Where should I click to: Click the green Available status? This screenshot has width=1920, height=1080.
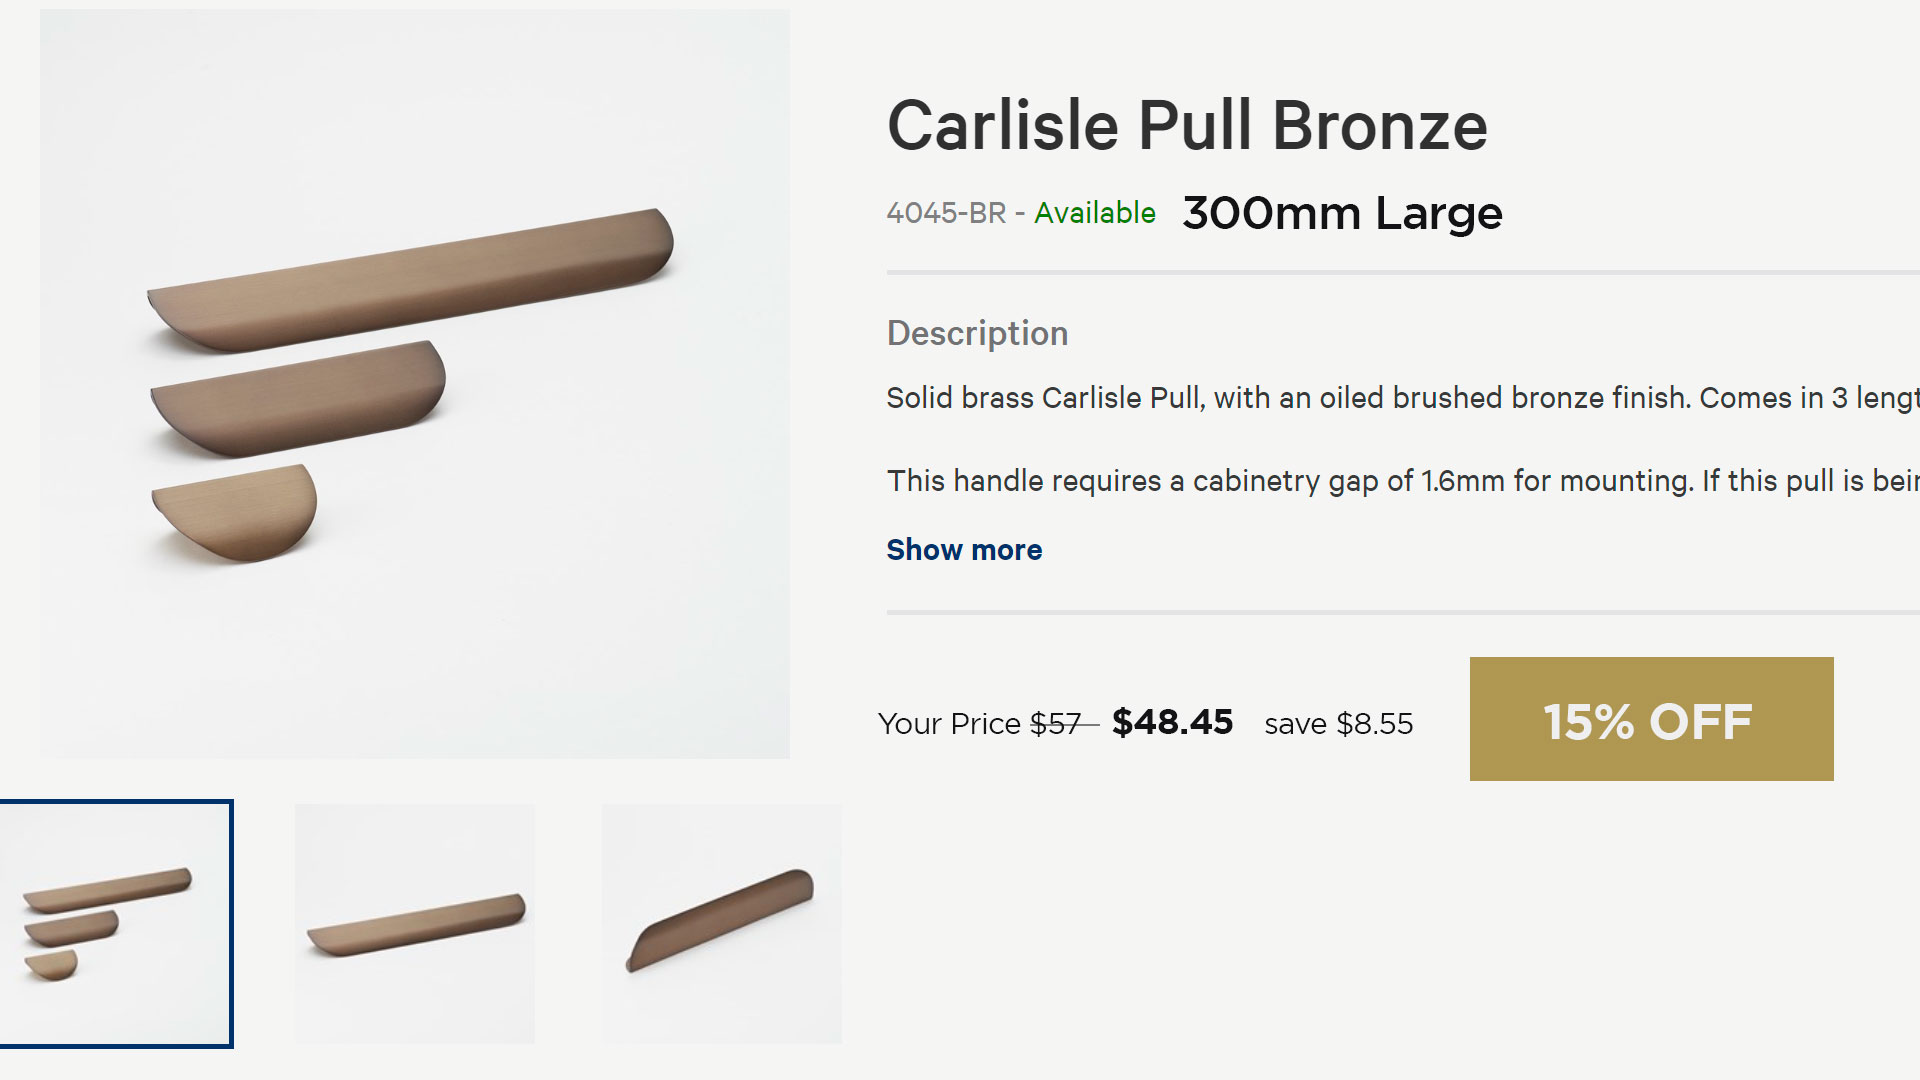pyautogui.click(x=1094, y=213)
